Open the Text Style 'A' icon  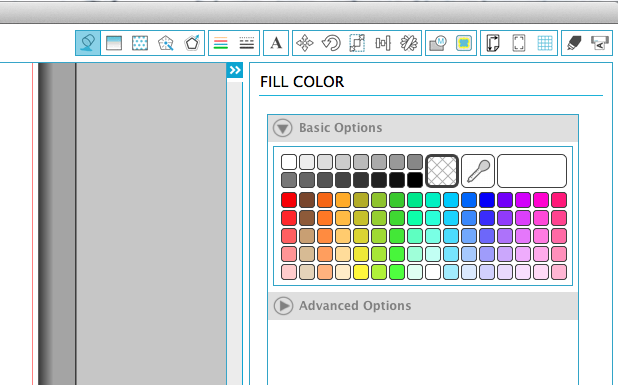(x=276, y=43)
